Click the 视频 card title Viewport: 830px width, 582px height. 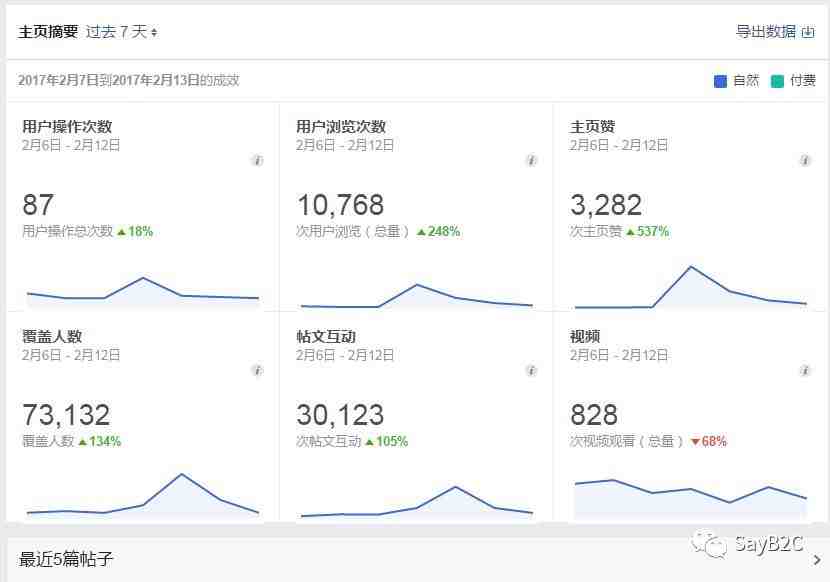585,336
